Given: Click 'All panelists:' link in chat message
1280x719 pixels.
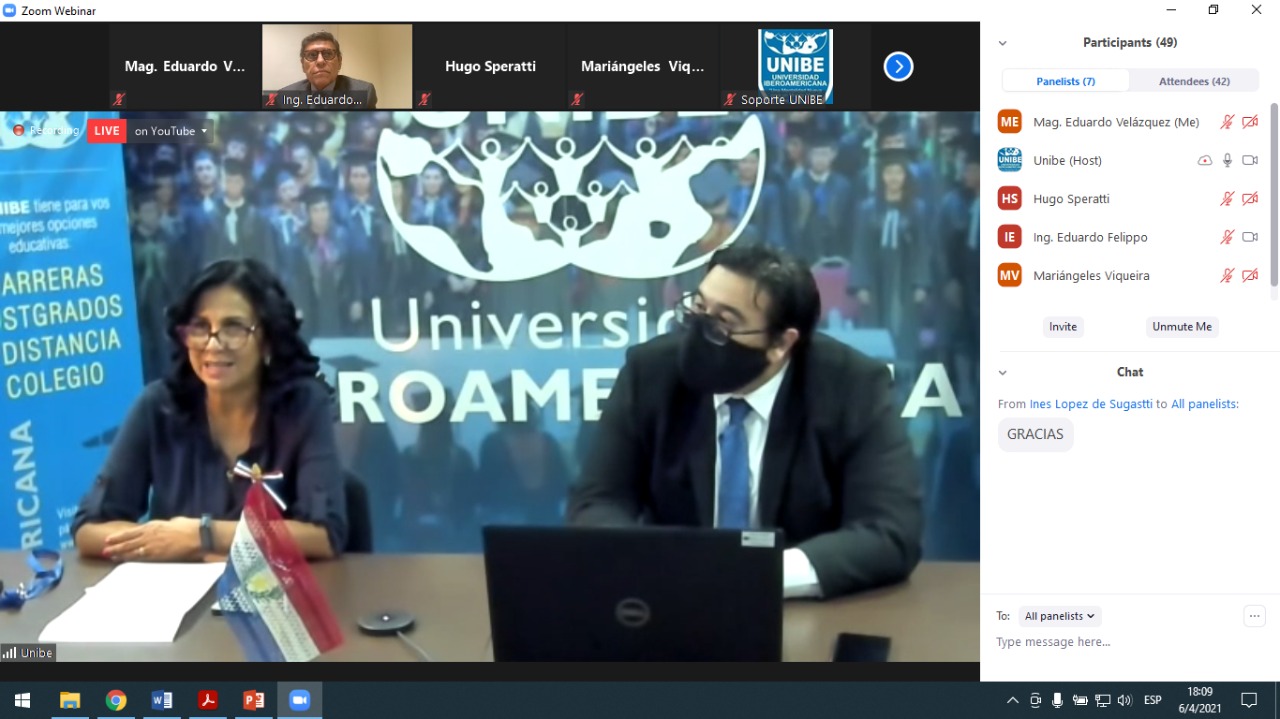Looking at the screenshot, I should (1205, 404).
